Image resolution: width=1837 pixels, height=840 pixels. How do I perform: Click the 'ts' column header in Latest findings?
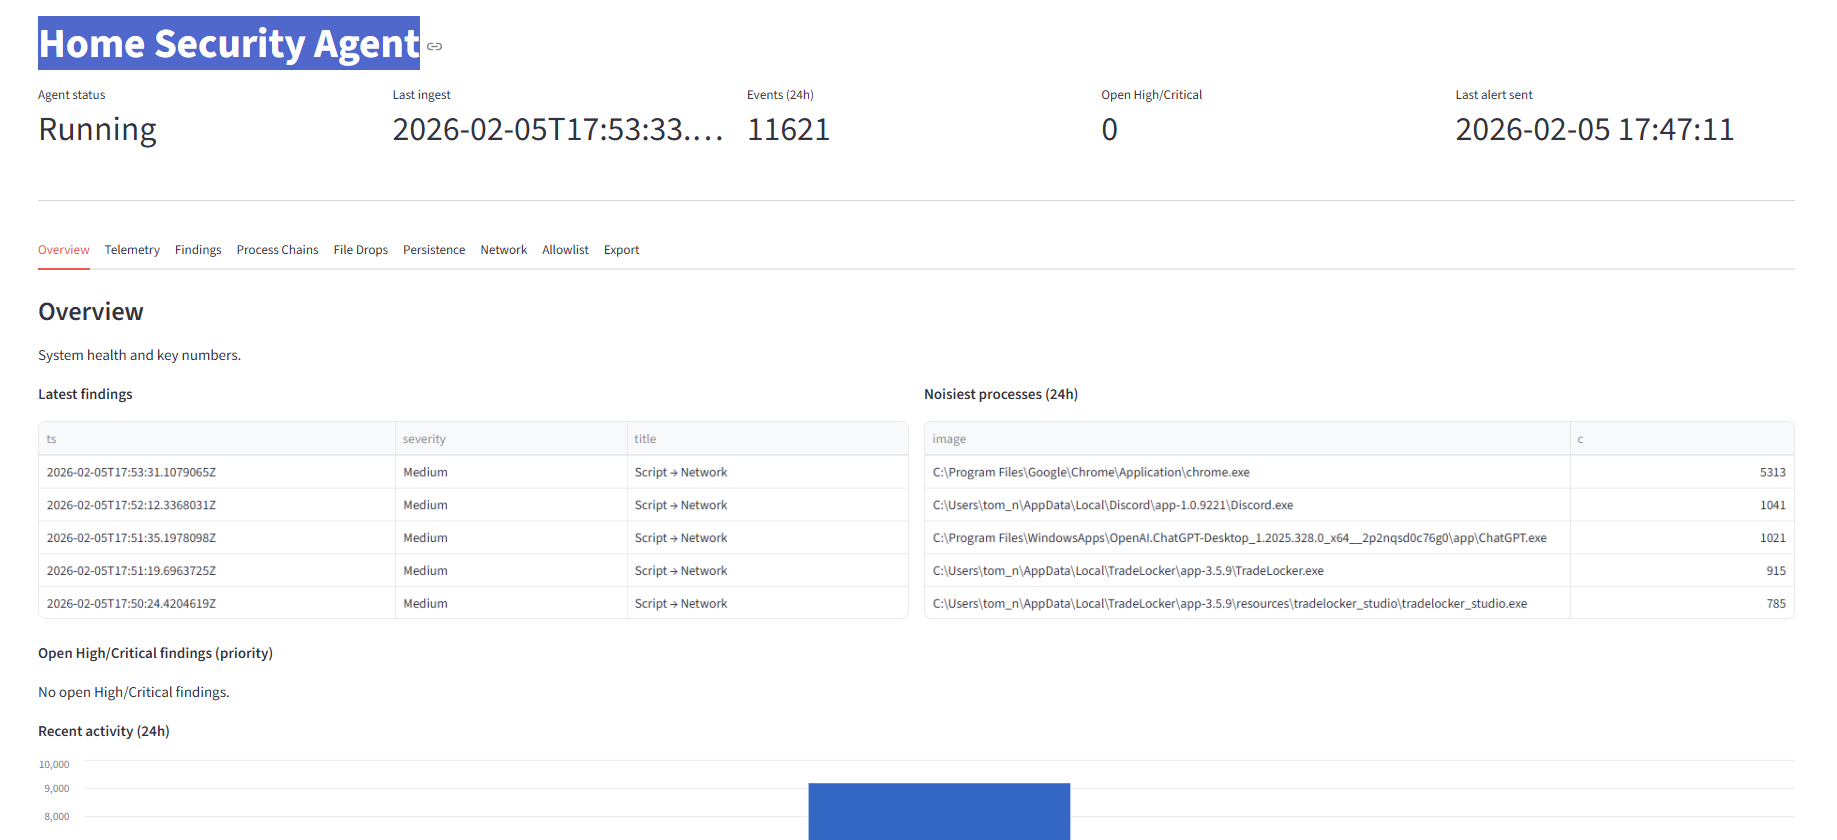tap(217, 439)
